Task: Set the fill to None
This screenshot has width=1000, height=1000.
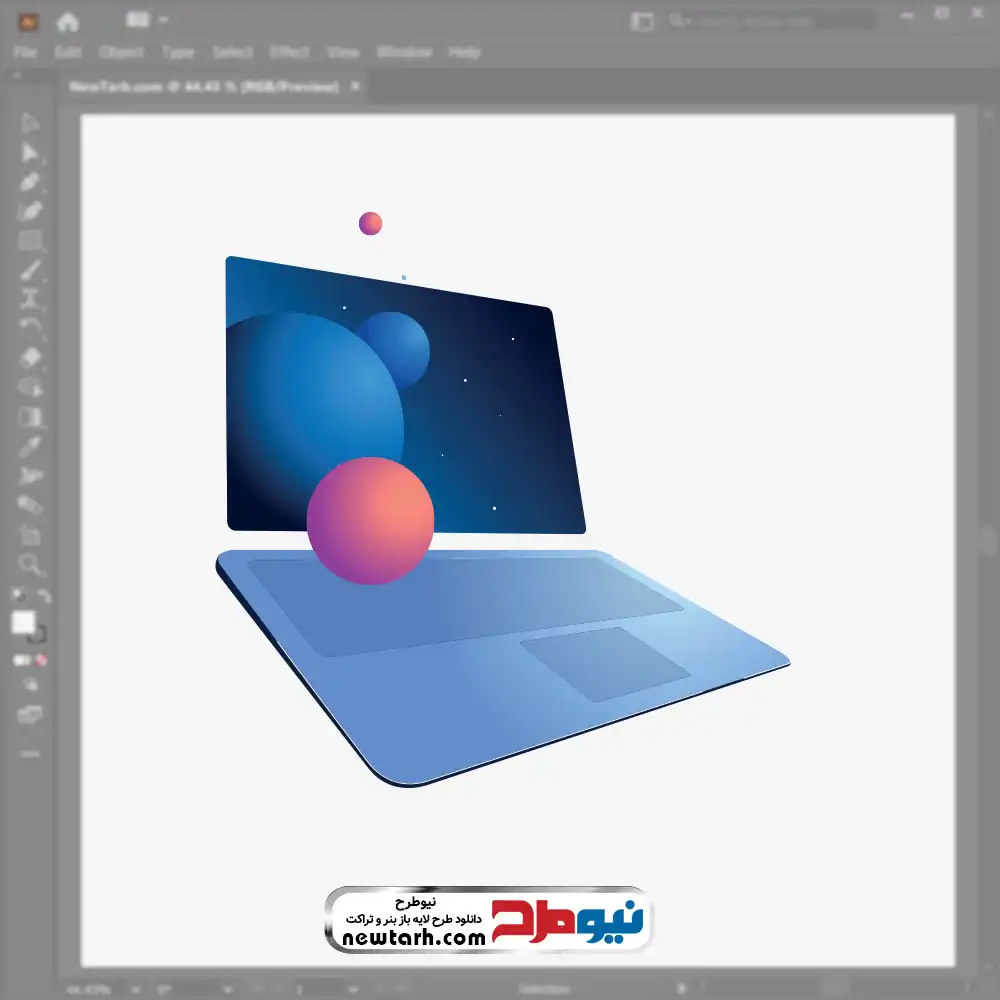Action: tap(42, 660)
